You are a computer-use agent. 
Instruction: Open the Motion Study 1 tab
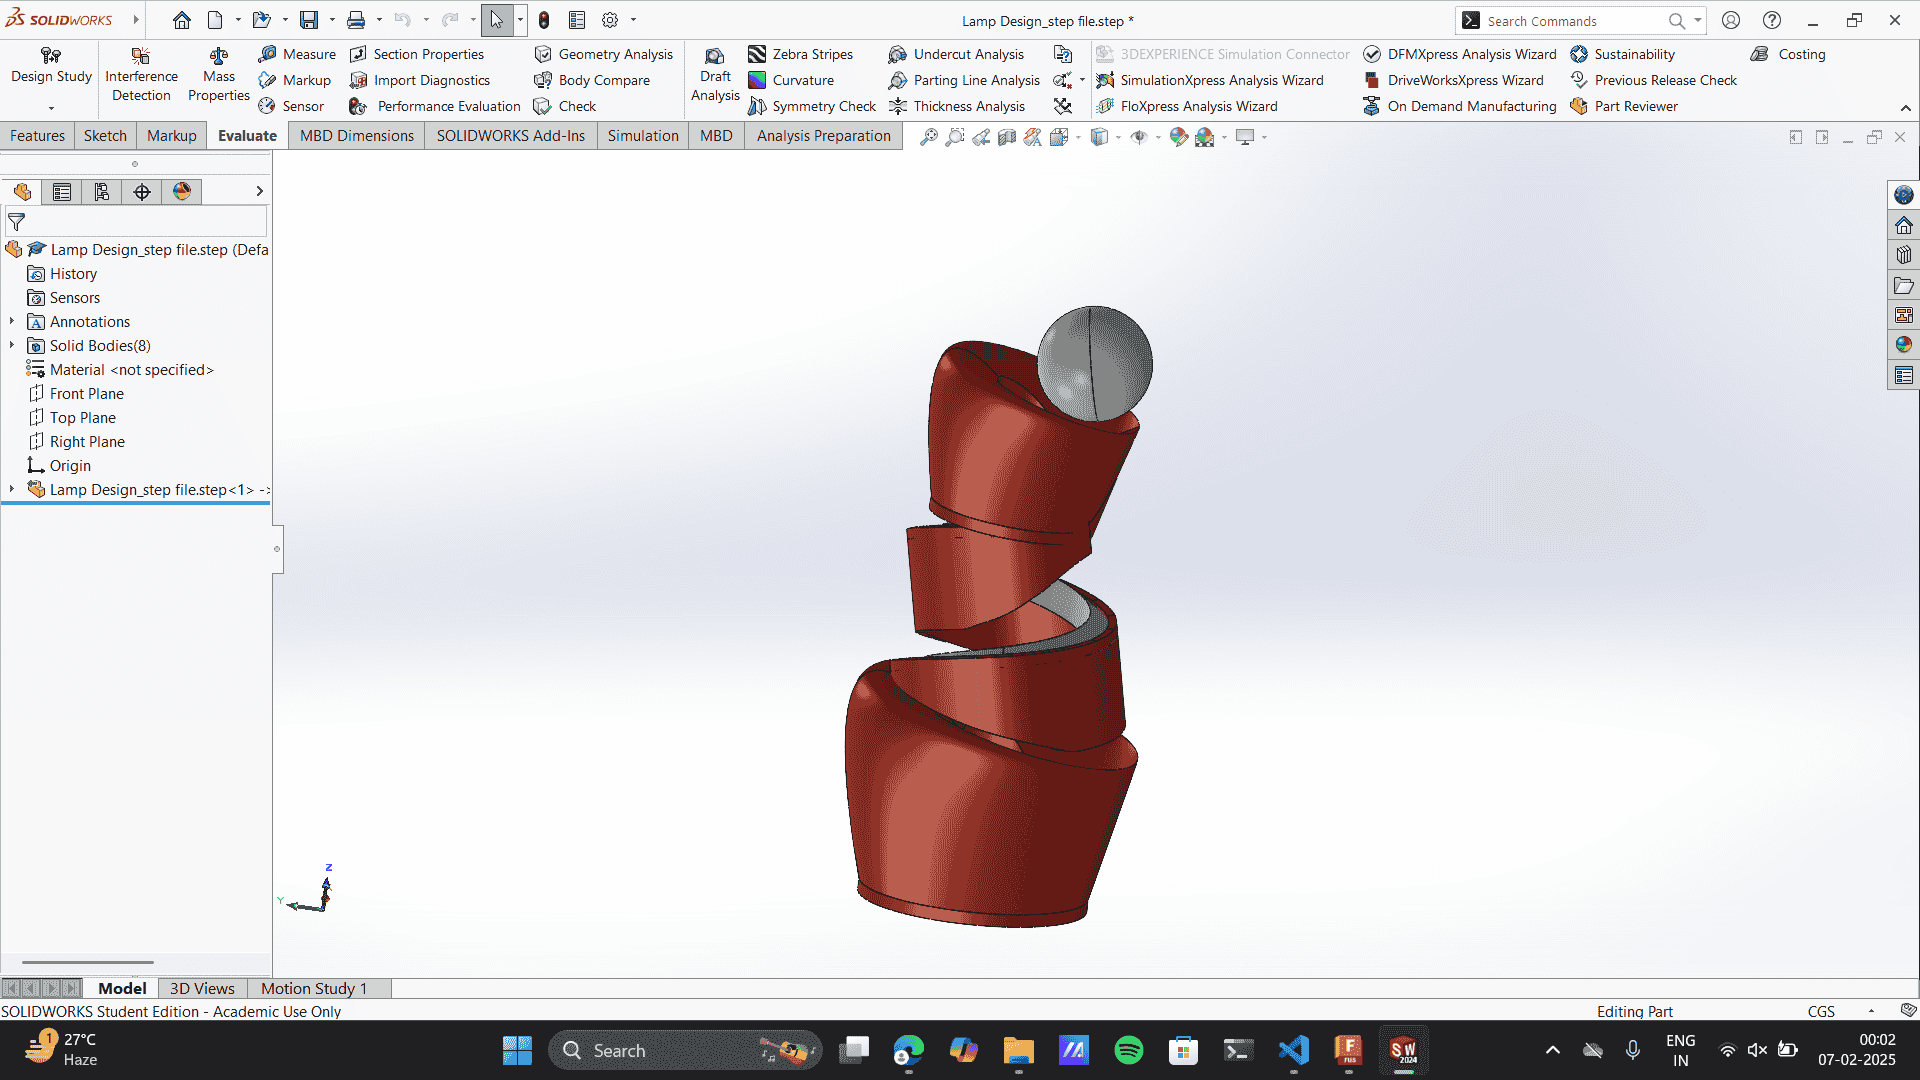click(x=314, y=988)
